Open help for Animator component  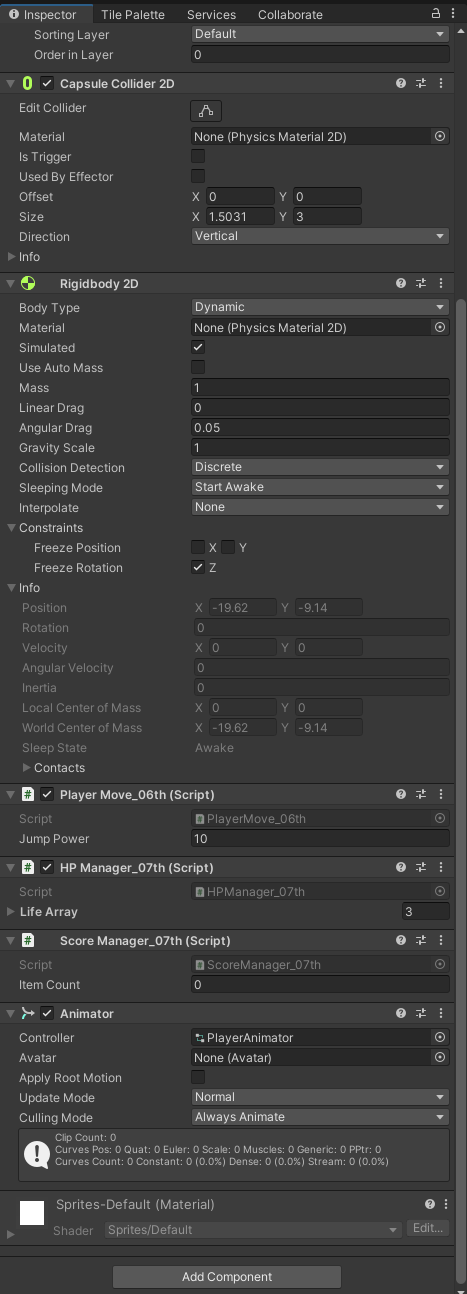click(401, 1014)
